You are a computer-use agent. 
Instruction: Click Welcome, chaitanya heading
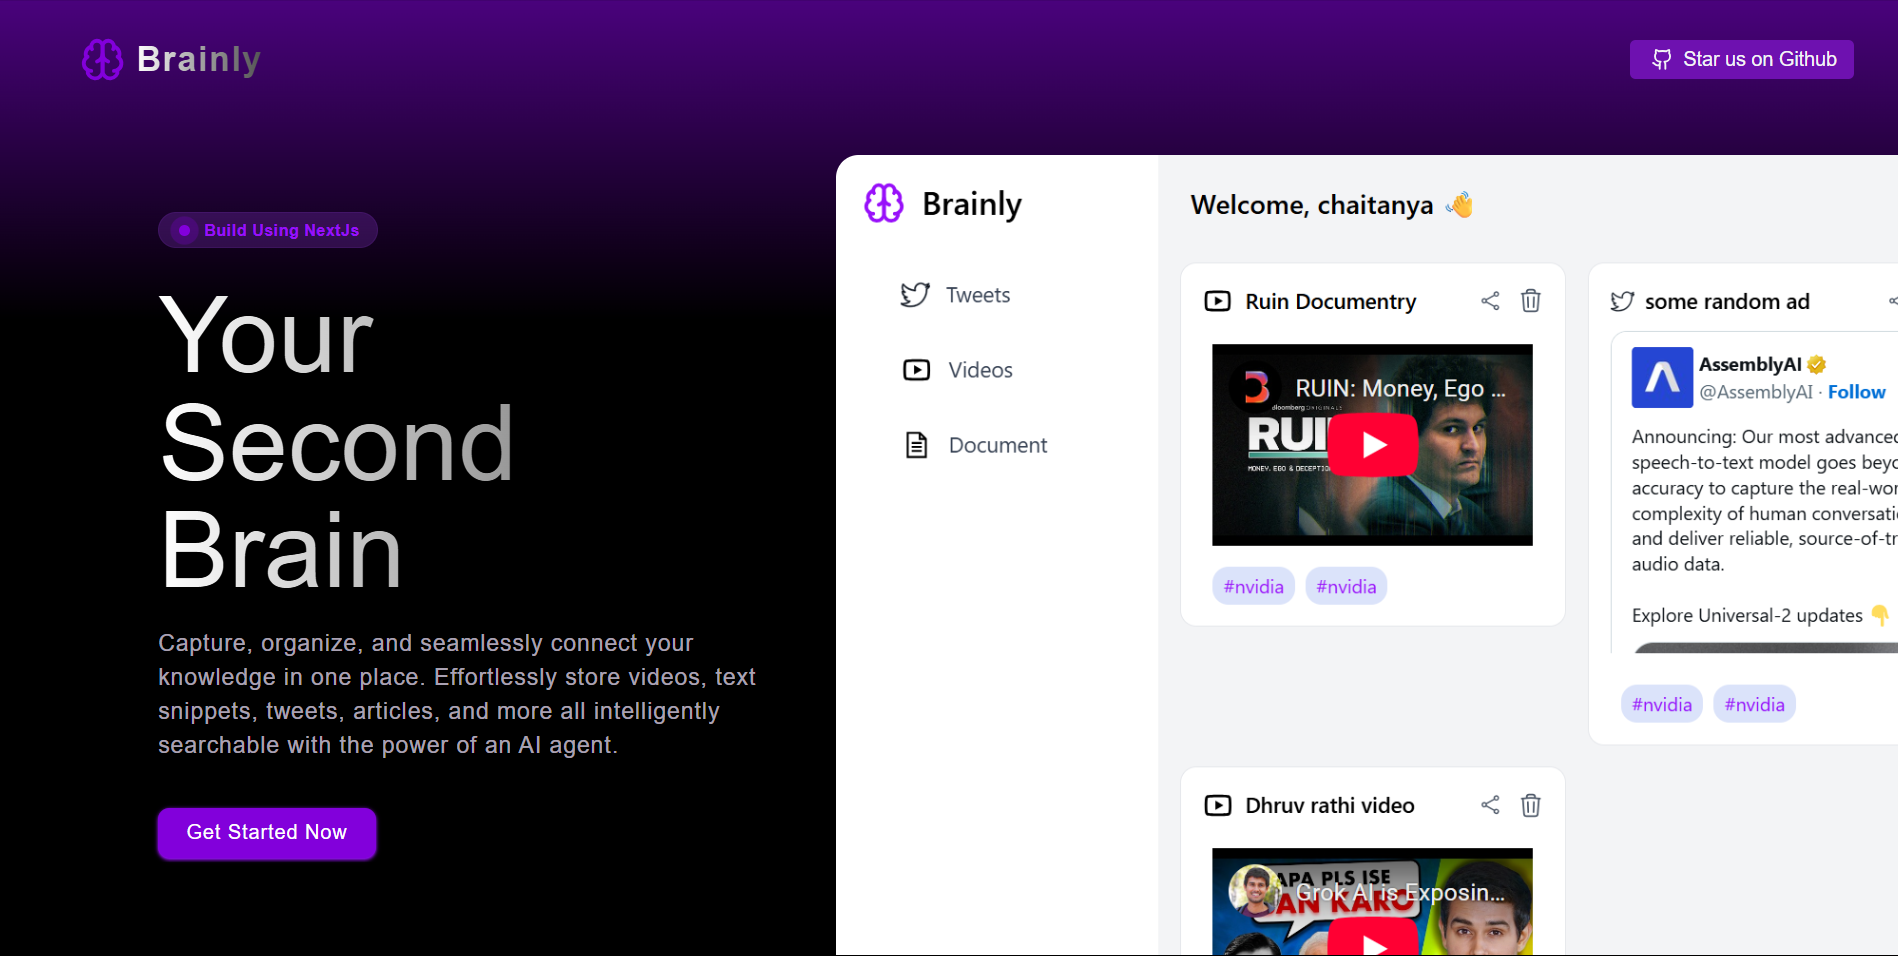(x=1332, y=205)
